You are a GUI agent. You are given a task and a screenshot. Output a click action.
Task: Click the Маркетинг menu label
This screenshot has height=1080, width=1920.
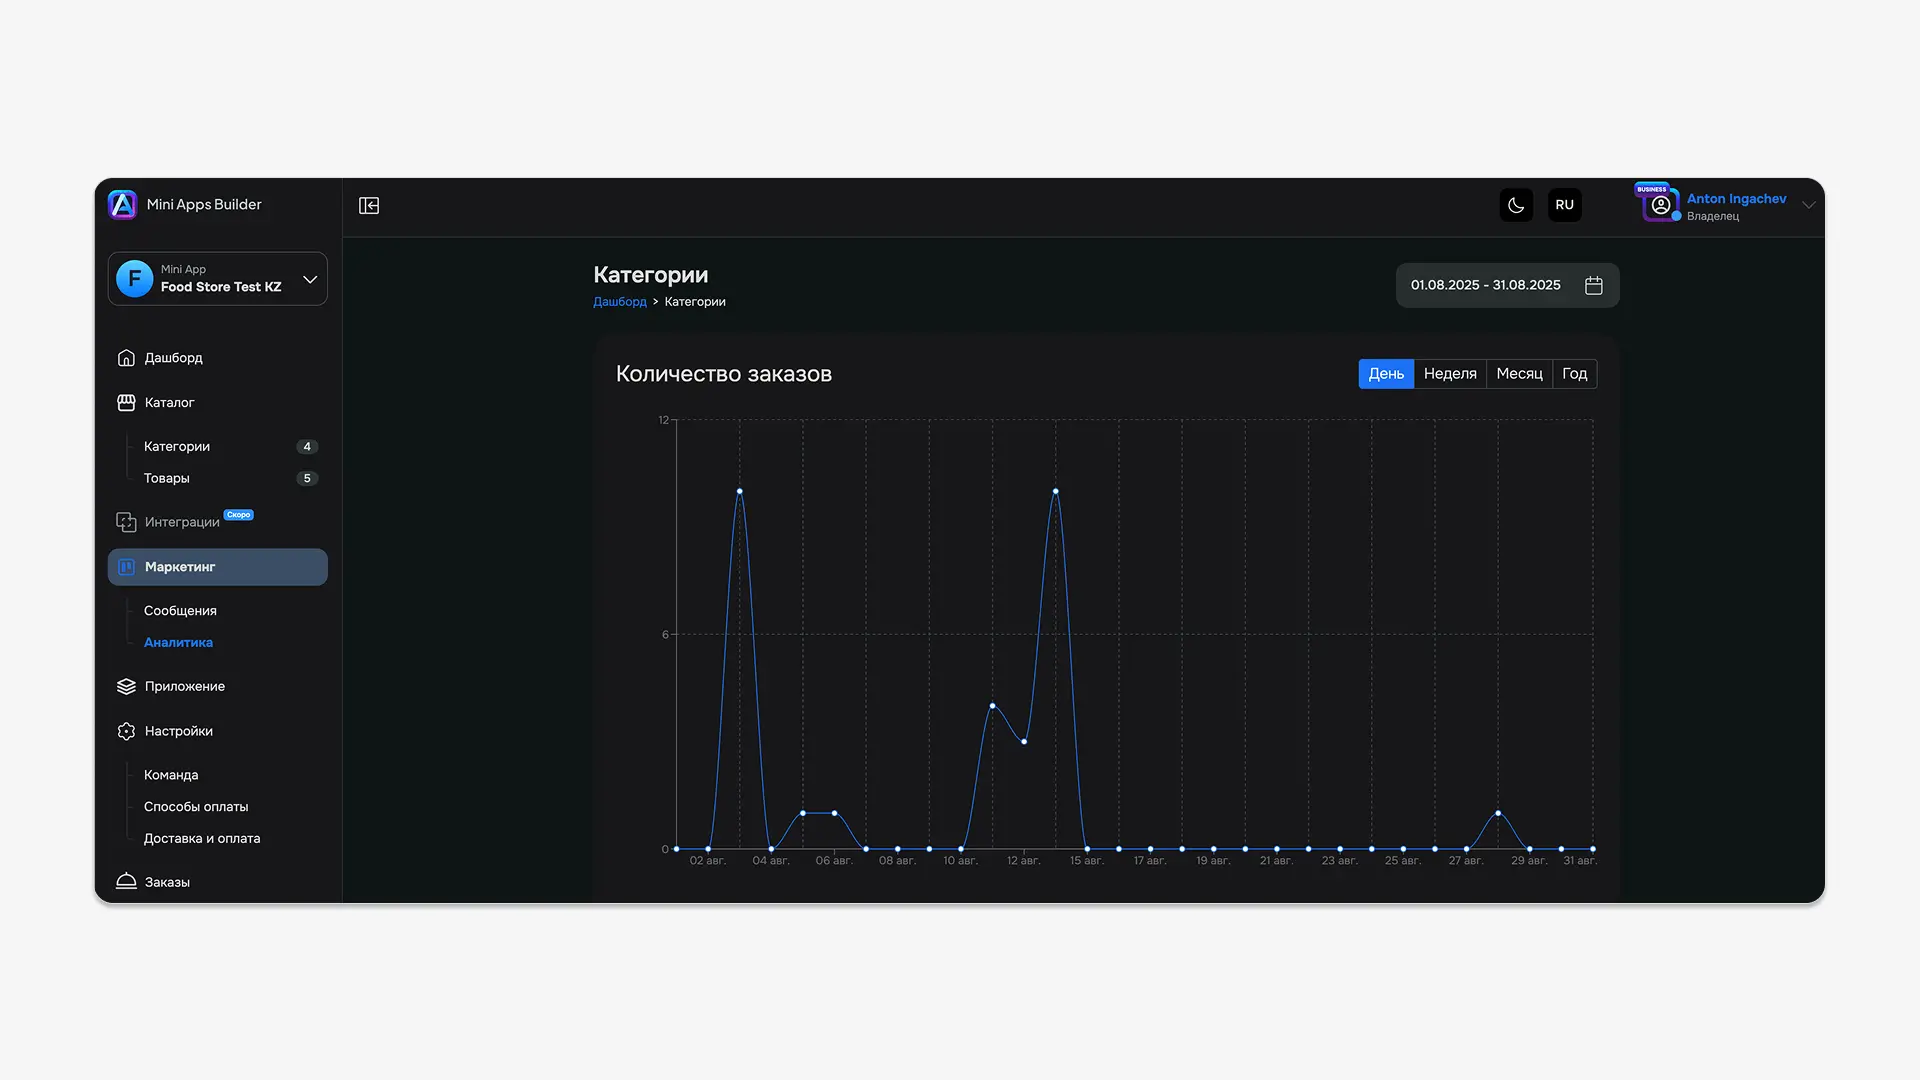click(x=180, y=567)
